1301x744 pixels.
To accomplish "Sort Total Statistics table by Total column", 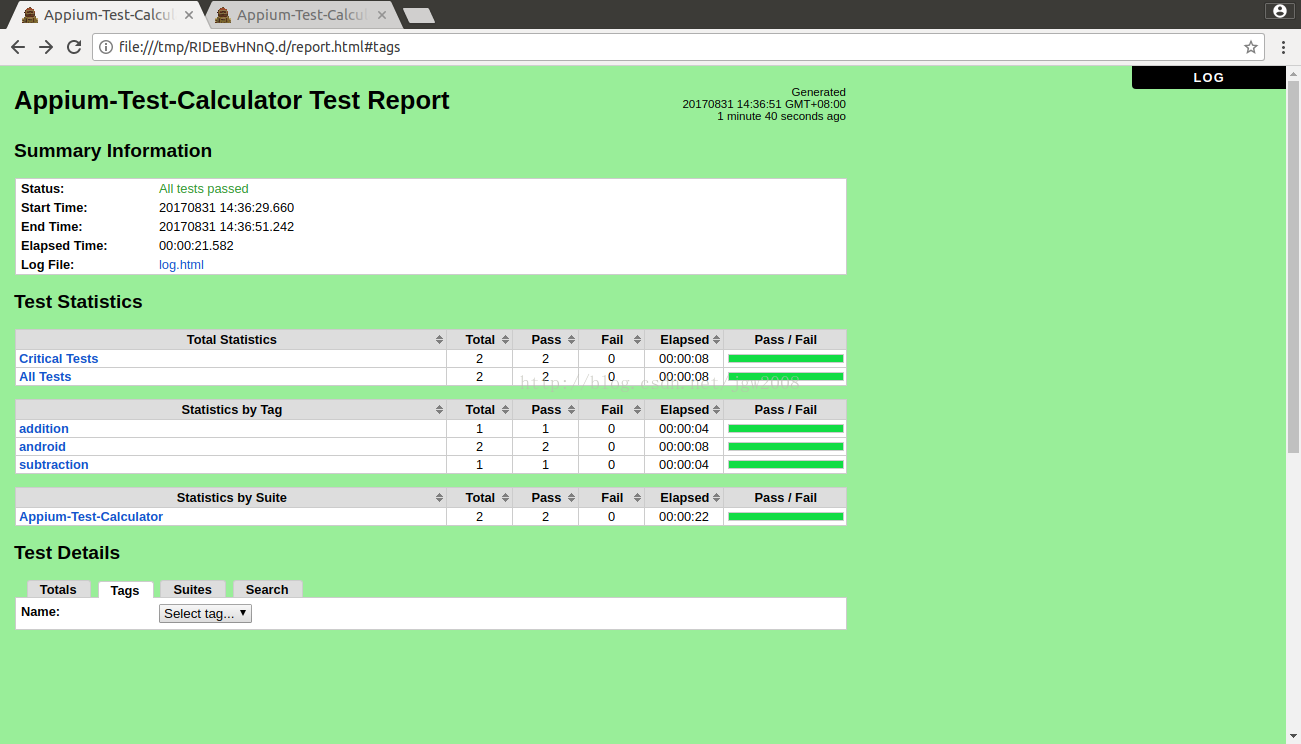I will [480, 340].
